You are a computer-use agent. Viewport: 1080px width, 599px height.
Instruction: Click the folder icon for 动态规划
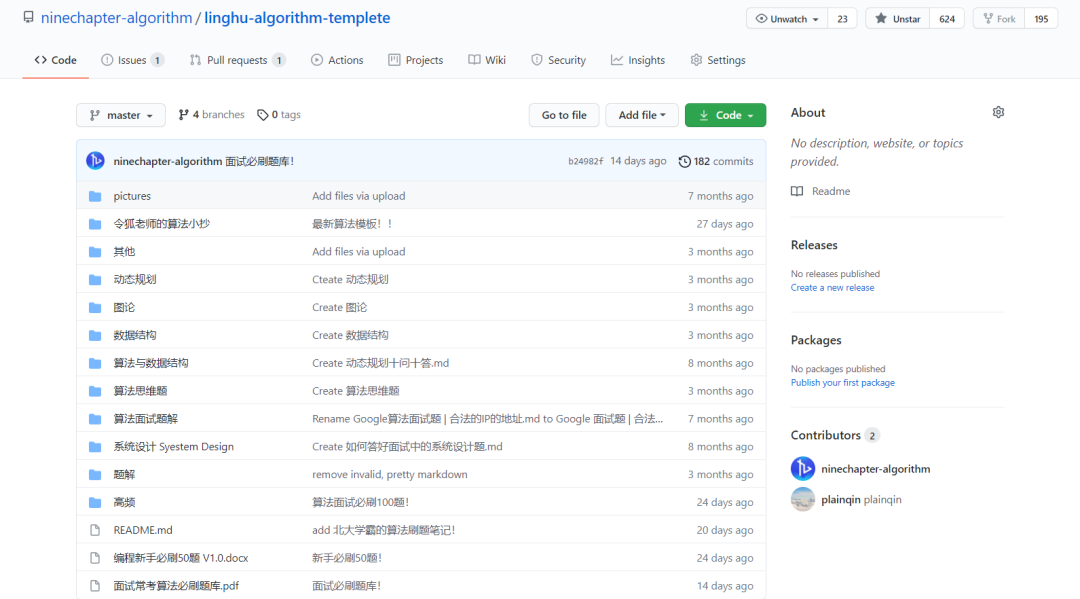pyautogui.click(x=95, y=280)
